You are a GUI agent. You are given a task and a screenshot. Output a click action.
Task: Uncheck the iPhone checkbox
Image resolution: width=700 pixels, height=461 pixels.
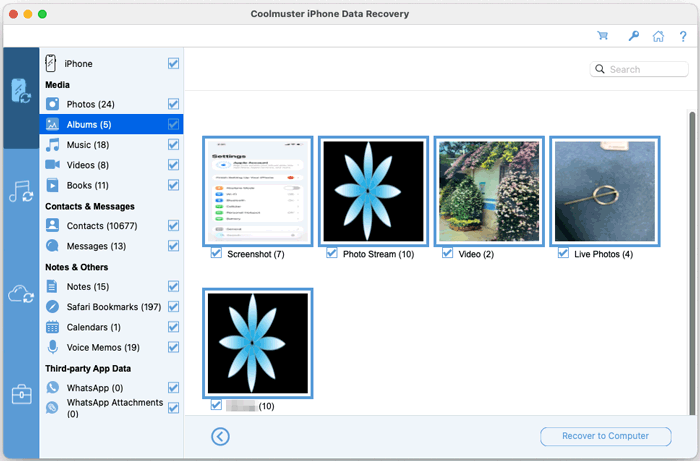[x=174, y=63]
